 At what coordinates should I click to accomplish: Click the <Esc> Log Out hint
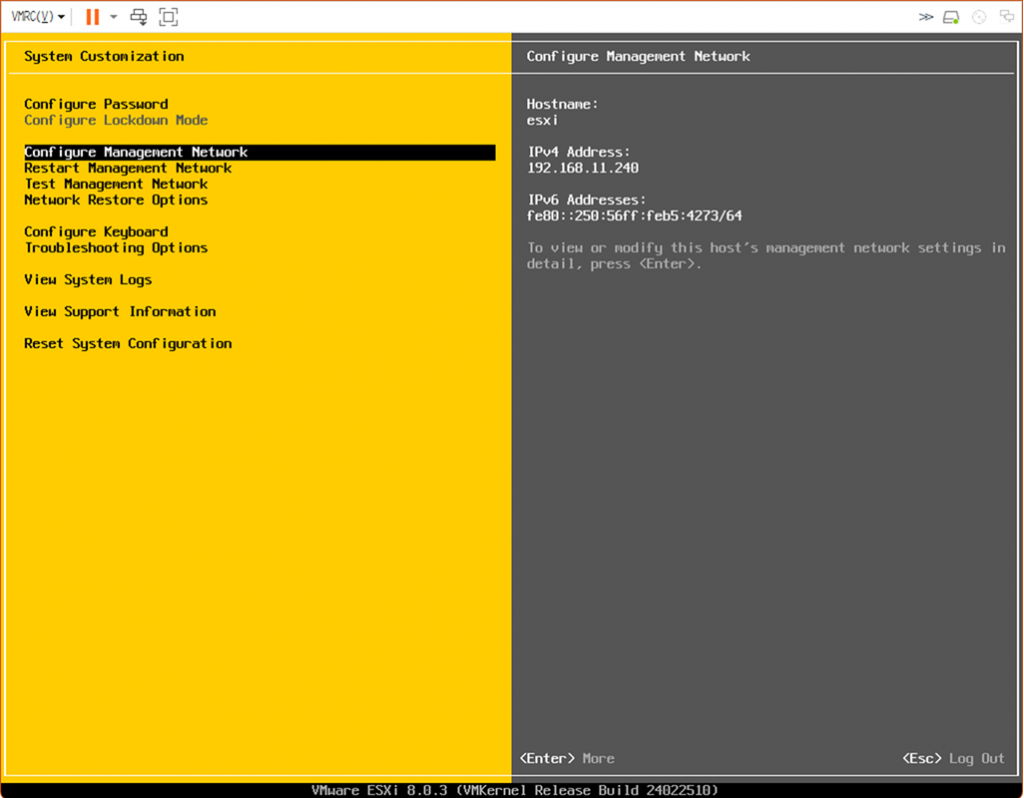click(x=953, y=758)
